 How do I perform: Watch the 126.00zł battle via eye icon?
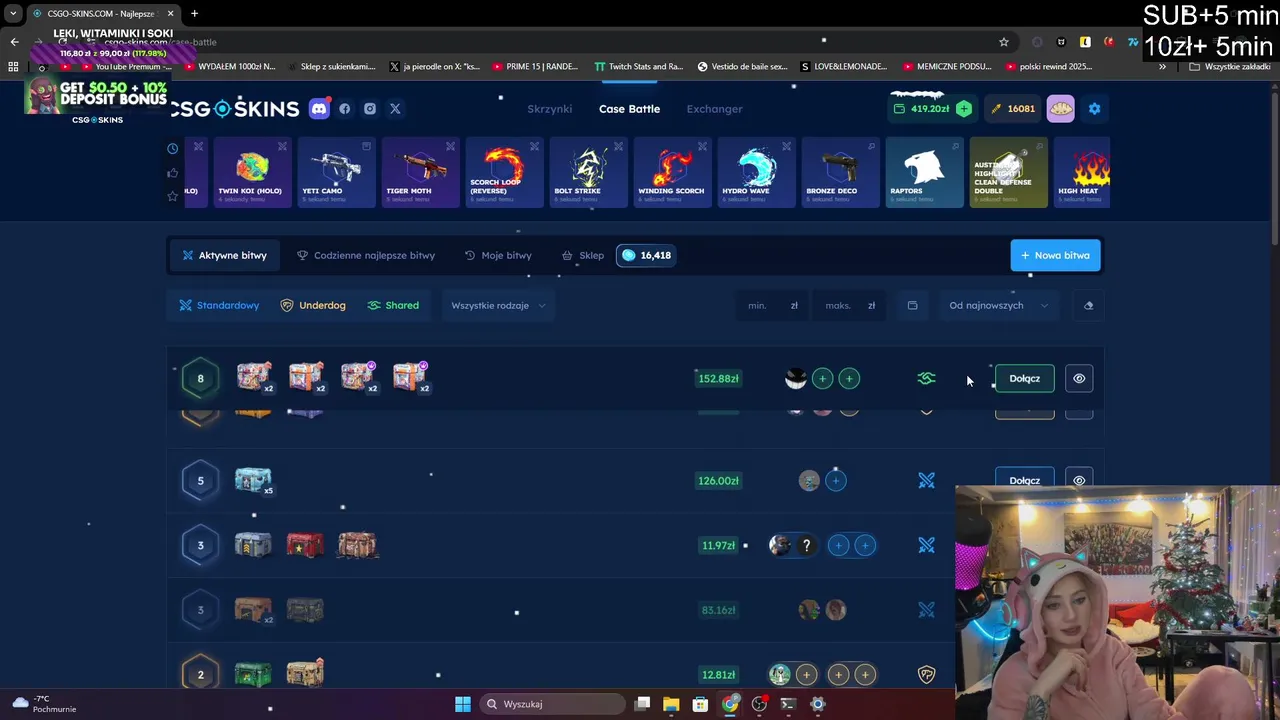pyautogui.click(x=1079, y=480)
